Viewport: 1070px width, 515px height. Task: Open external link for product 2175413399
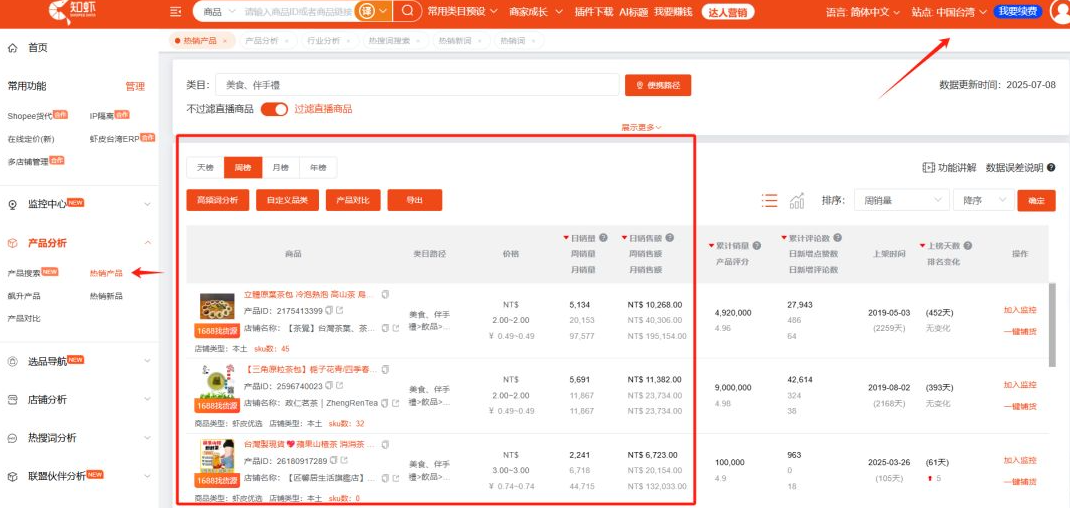click(x=340, y=311)
